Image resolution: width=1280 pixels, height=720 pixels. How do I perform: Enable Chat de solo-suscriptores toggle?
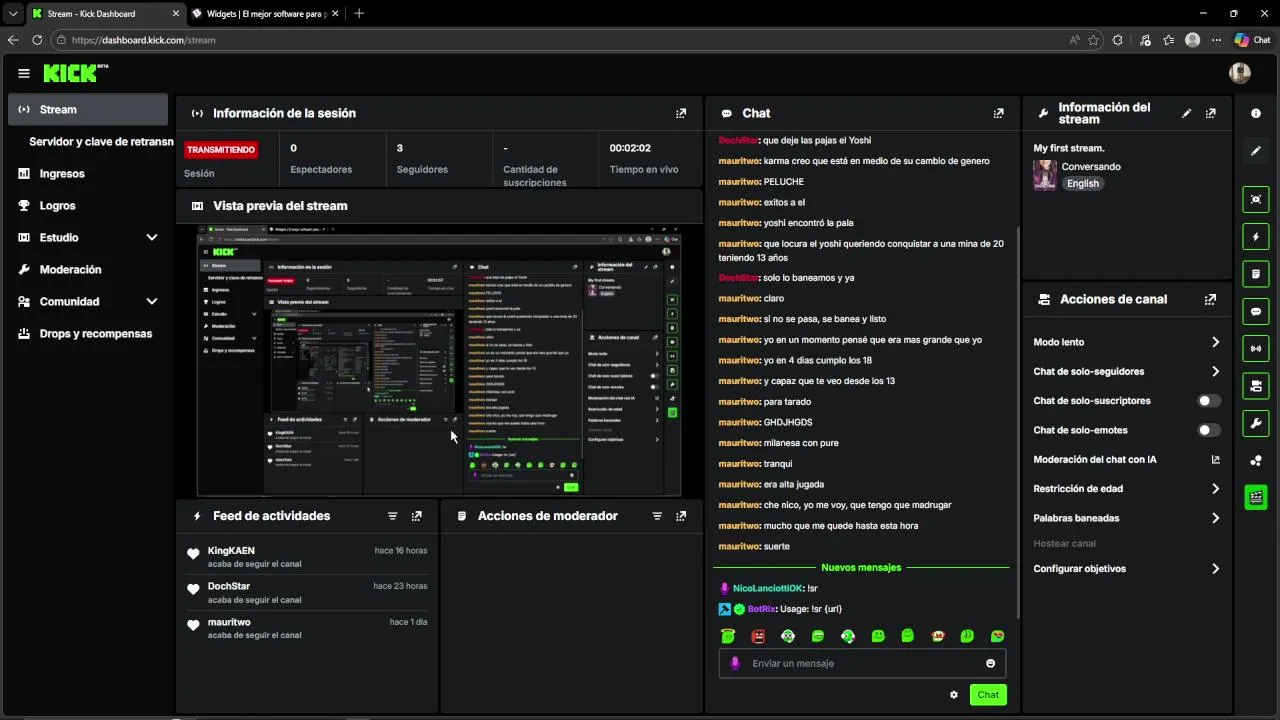point(1209,401)
